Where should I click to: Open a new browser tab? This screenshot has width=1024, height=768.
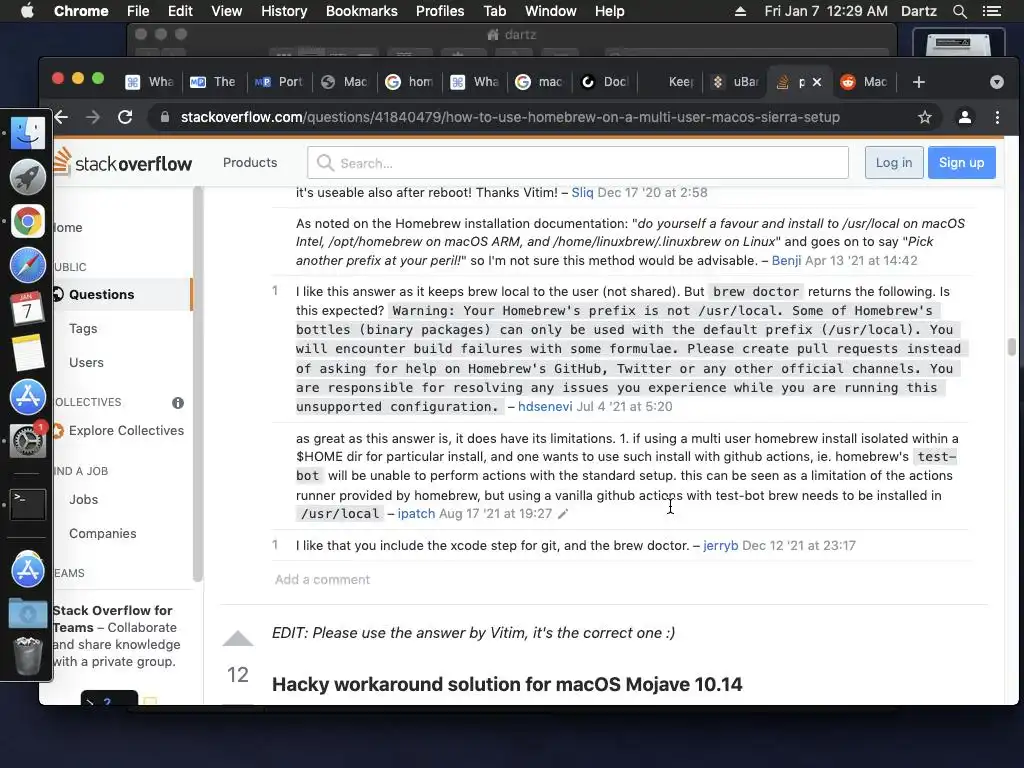click(919, 82)
